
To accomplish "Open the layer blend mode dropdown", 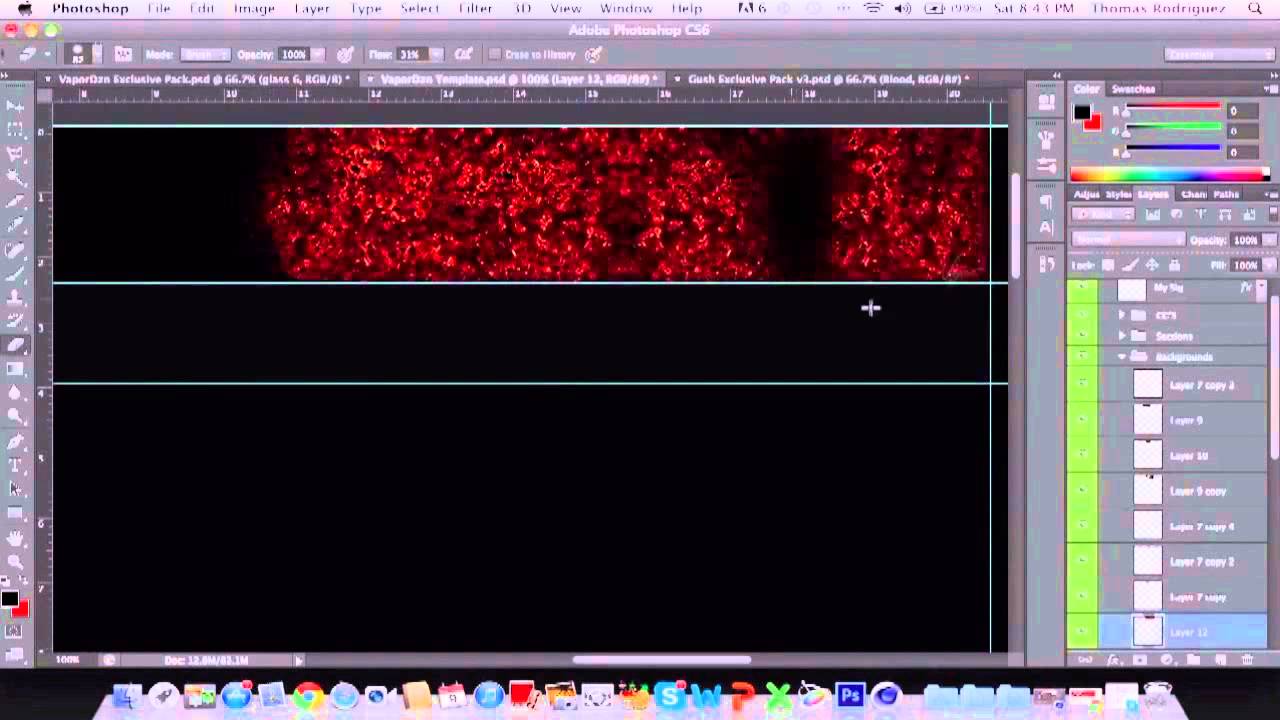I will pyautogui.click(x=1127, y=240).
